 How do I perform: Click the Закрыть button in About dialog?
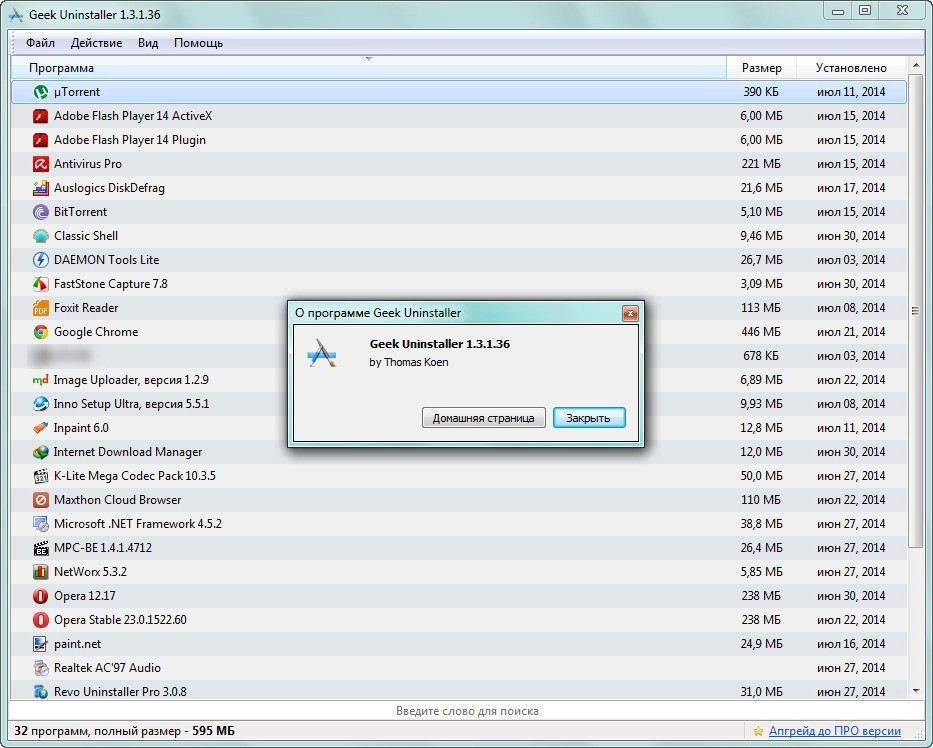[x=588, y=418]
